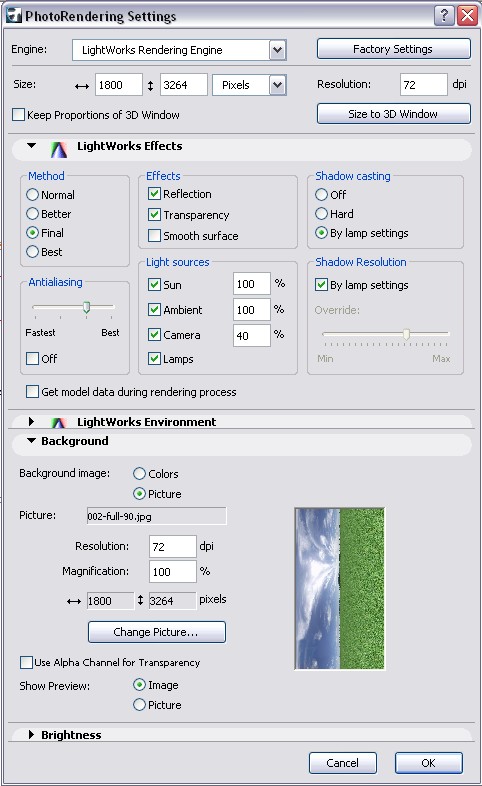Choose Hard shadow casting option

pos(321,214)
